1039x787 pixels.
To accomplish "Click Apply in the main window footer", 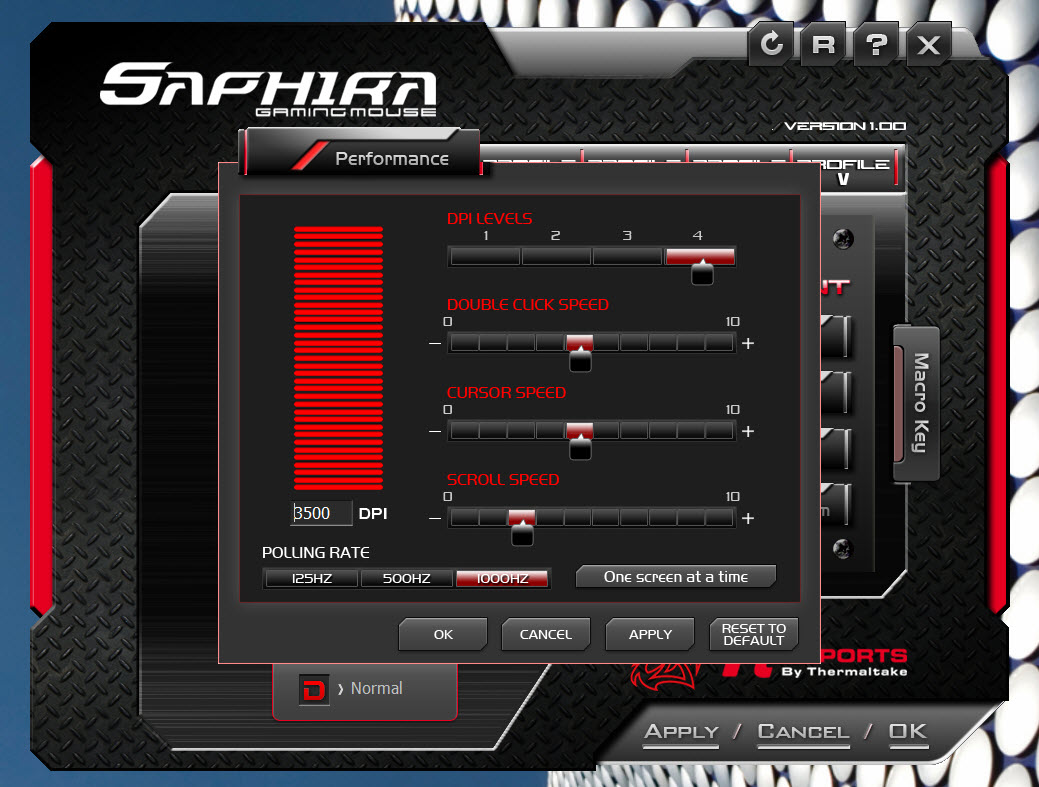I will pyautogui.click(x=681, y=732).
